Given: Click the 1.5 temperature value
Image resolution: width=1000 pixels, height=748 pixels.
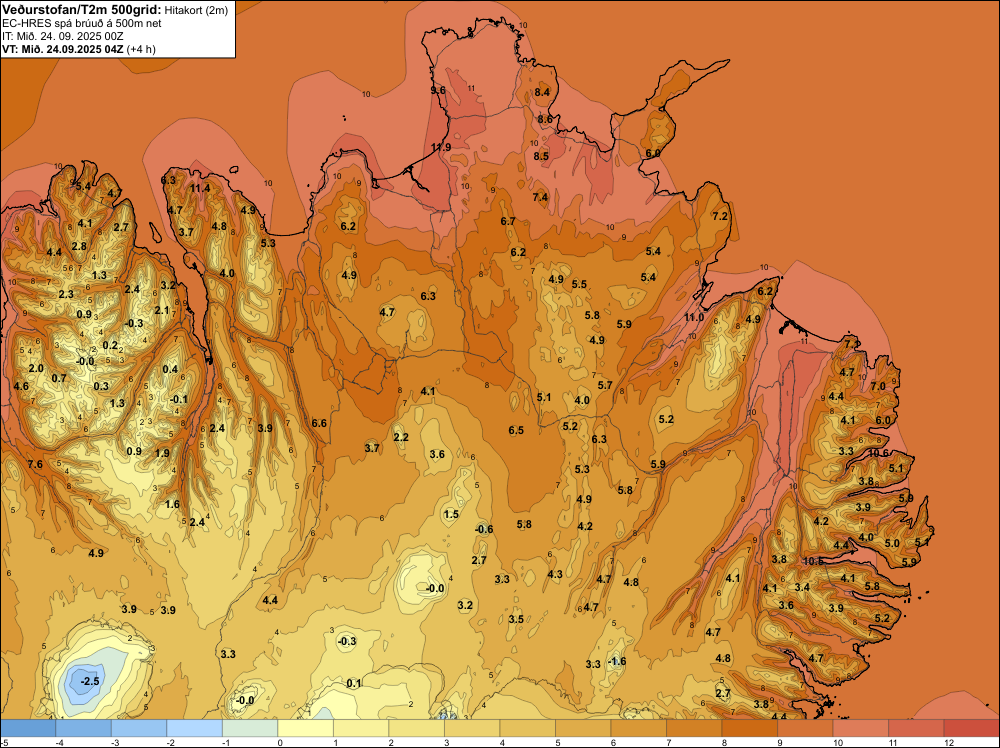Looking at the screenshot, I should [451, 515].
